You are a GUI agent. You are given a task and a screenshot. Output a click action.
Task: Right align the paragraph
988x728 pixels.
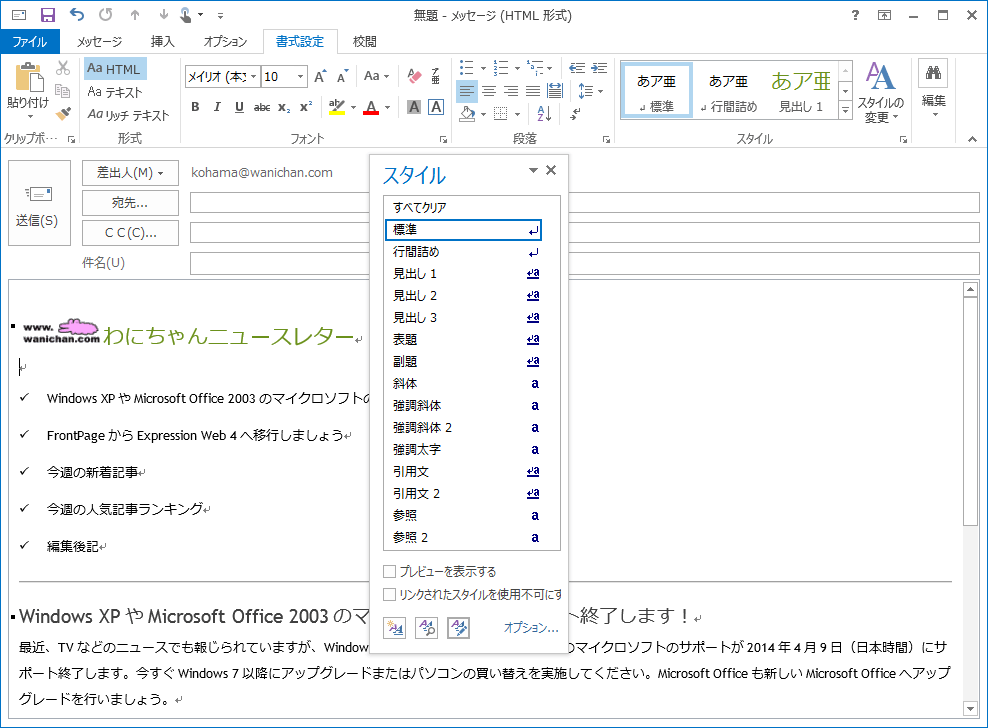tap(511, 91)
